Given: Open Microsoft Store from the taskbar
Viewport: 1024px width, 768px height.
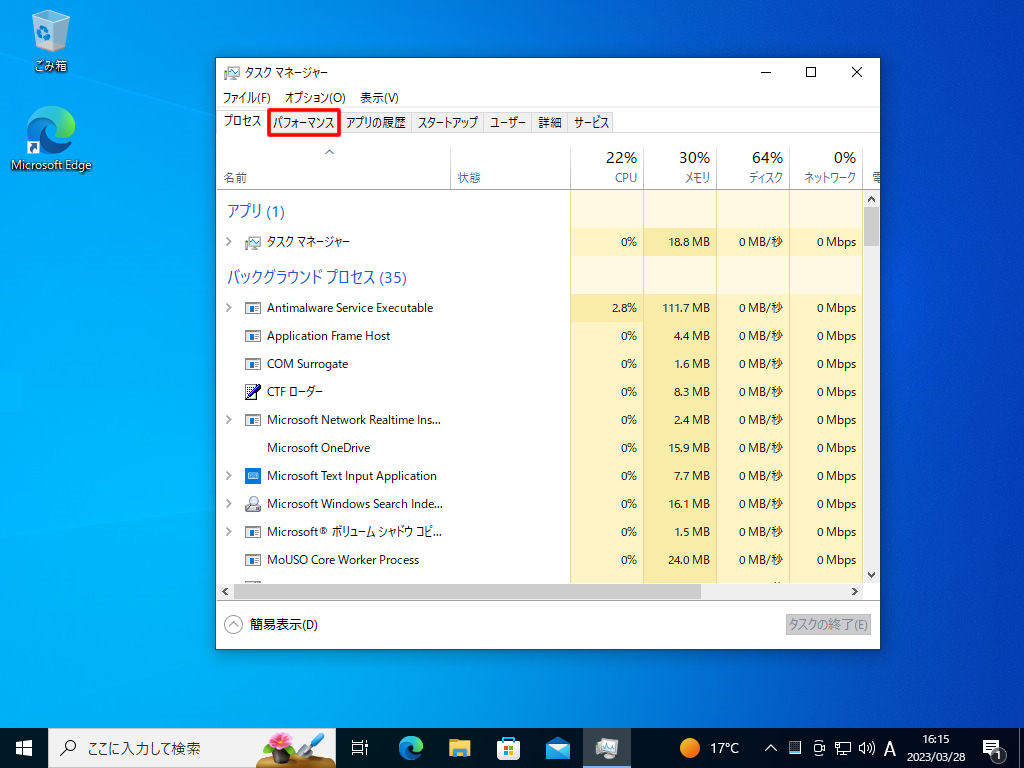Looking at the screenshot, I should pyautogui.click(x=509, y=748).
